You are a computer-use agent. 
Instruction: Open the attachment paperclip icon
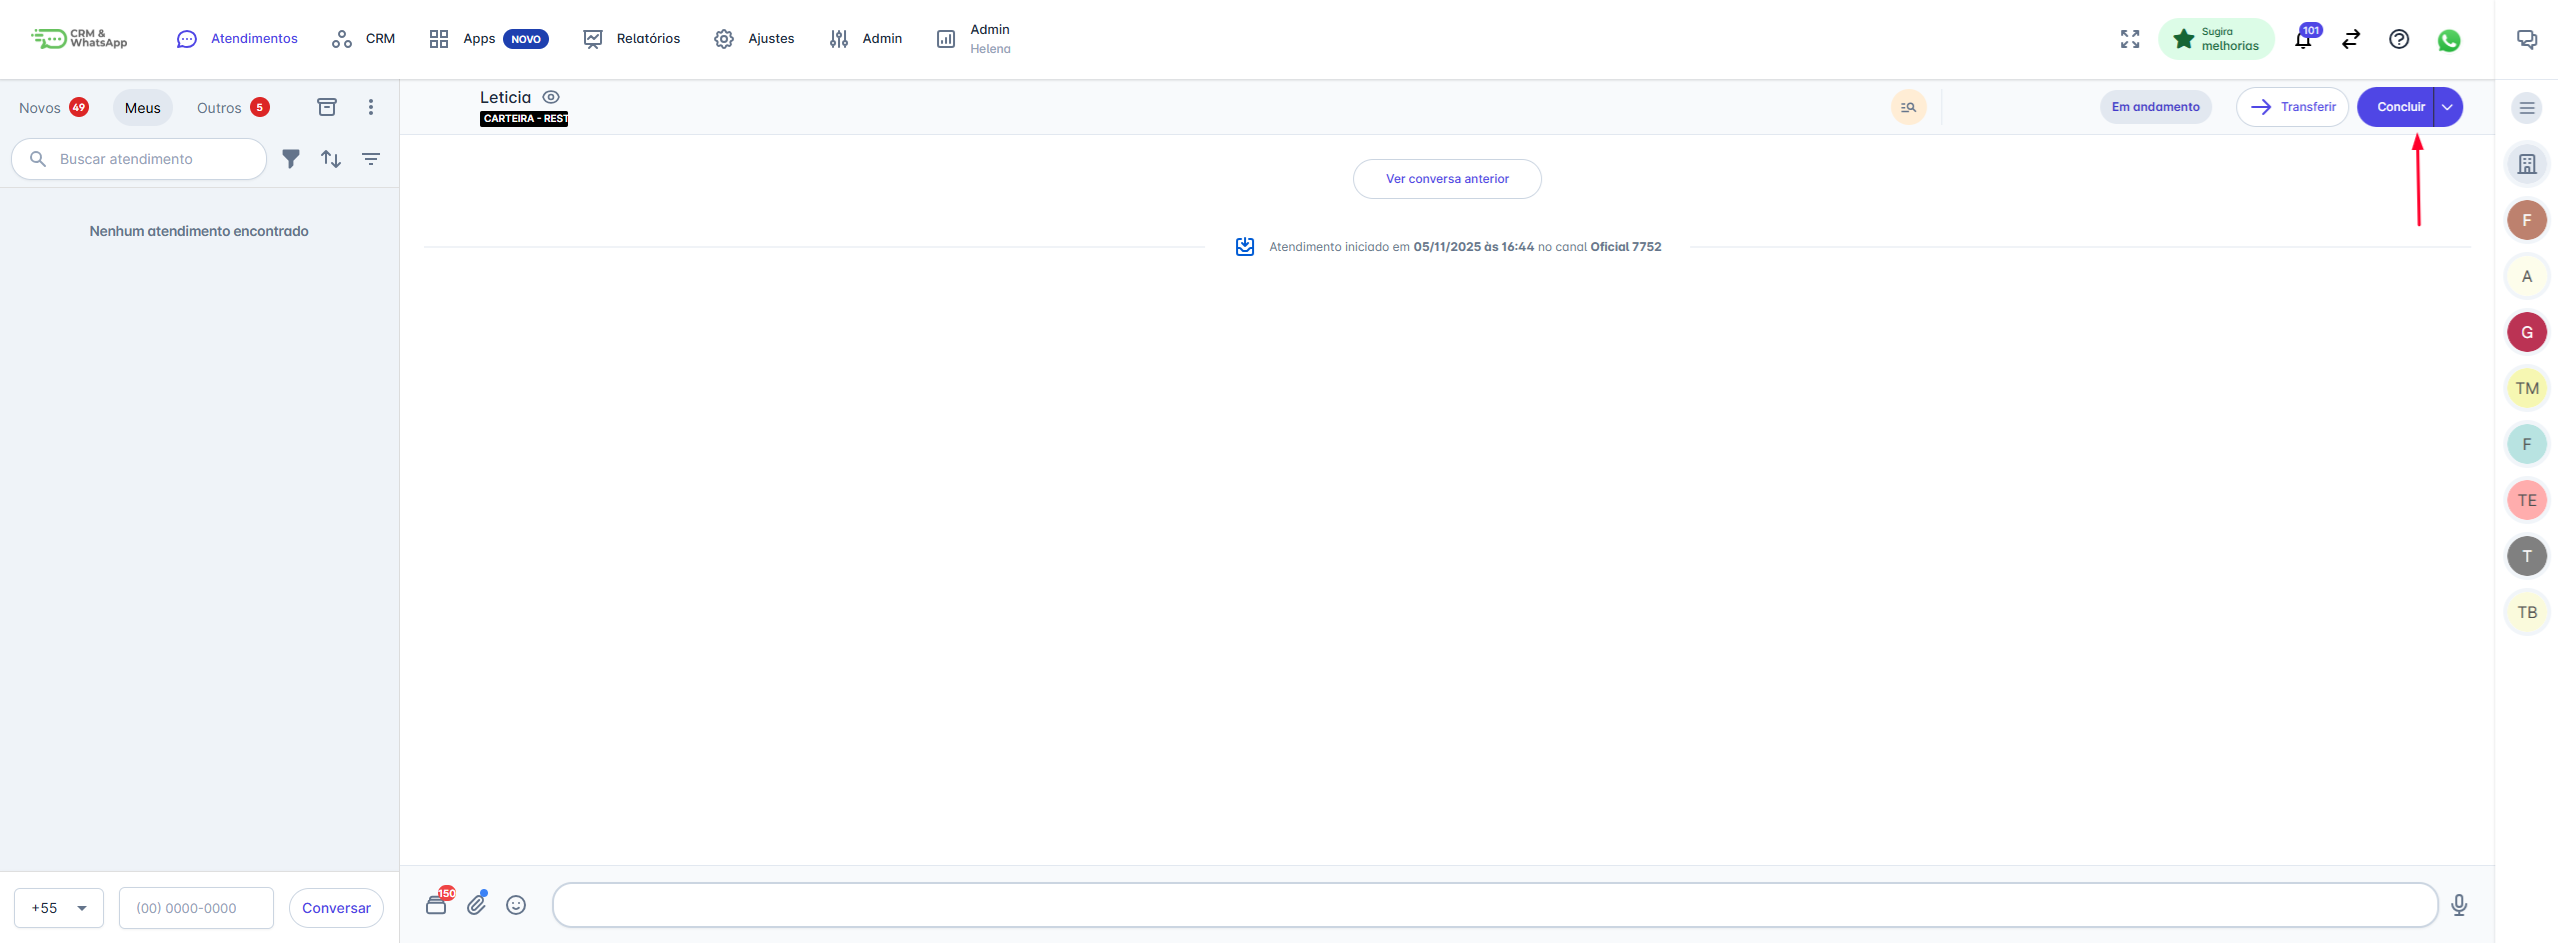(x=477, y=904)
